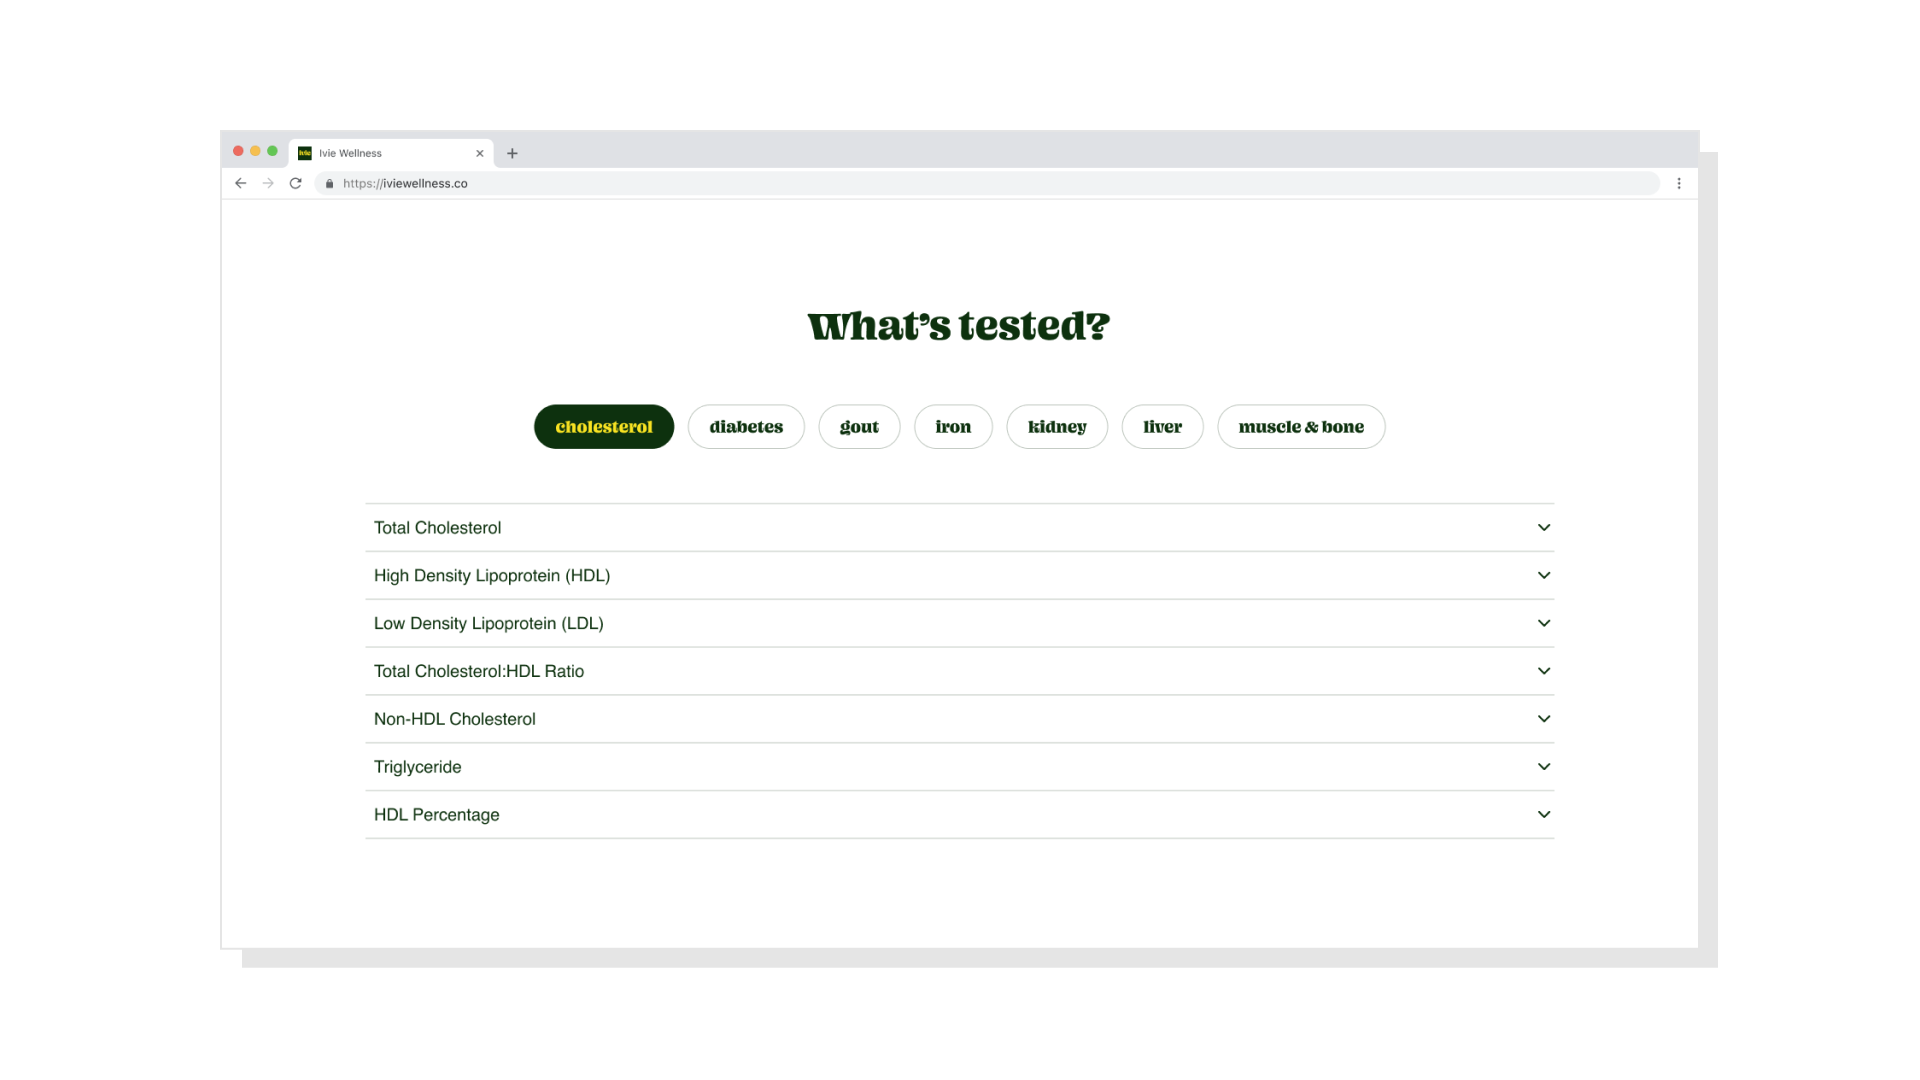Expand Low Density Lipoprotein (LDL) chevron

click(x=1544, y=623)
